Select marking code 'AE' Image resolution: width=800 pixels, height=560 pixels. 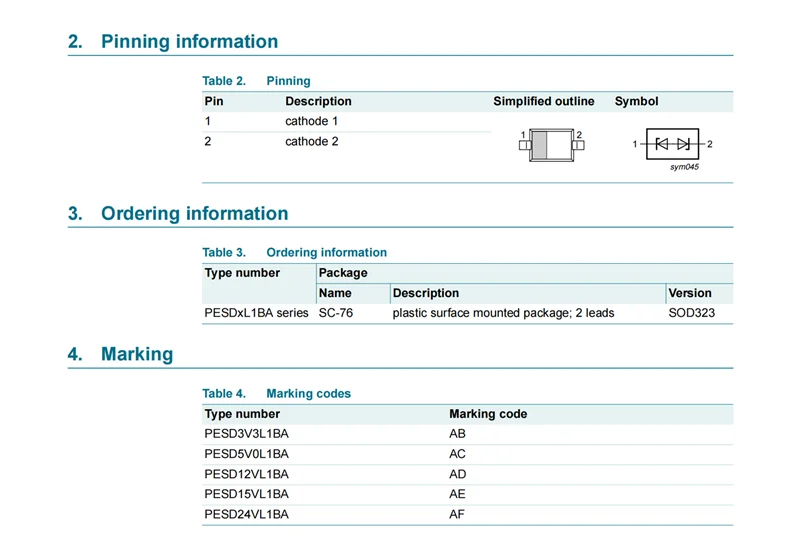457,494
